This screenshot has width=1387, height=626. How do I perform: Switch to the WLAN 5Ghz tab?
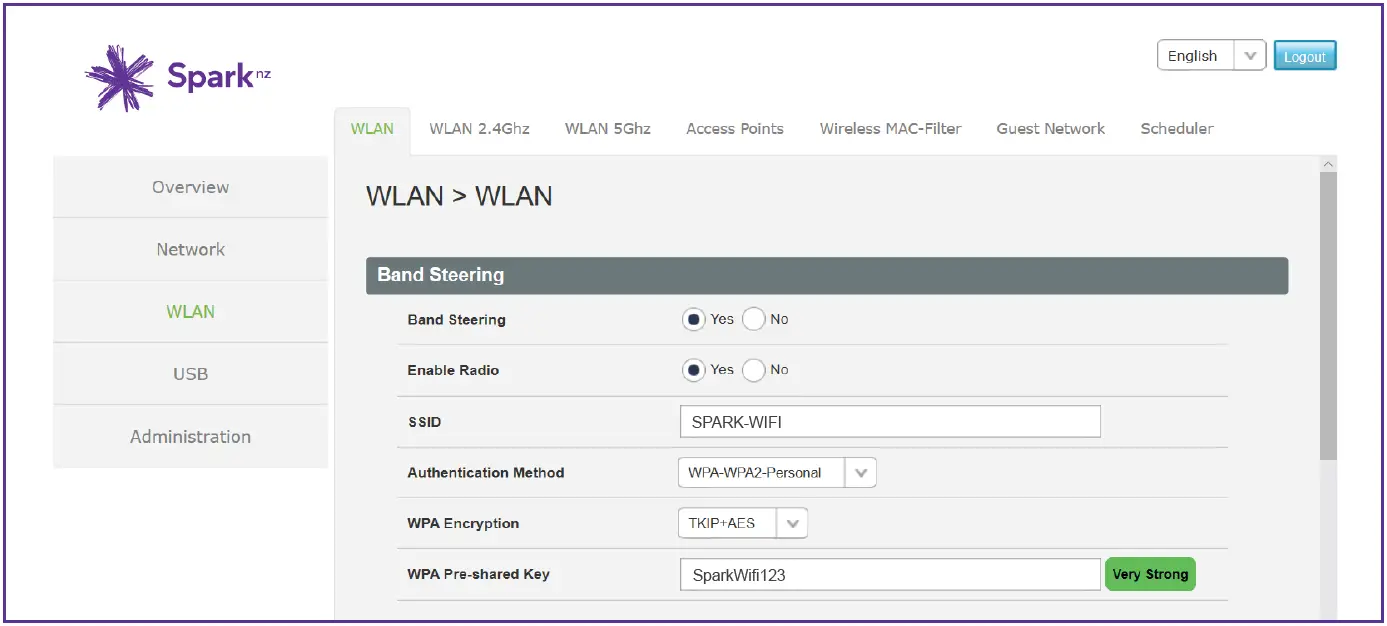(607, 128)
